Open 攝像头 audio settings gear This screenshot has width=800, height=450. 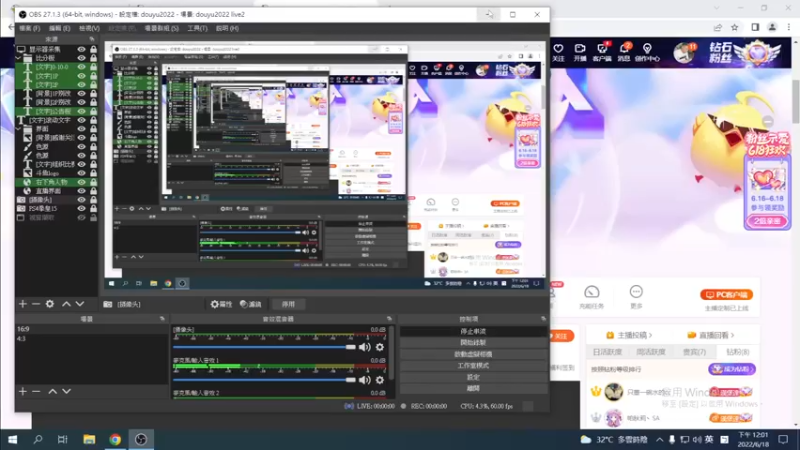tap(380, 347)
